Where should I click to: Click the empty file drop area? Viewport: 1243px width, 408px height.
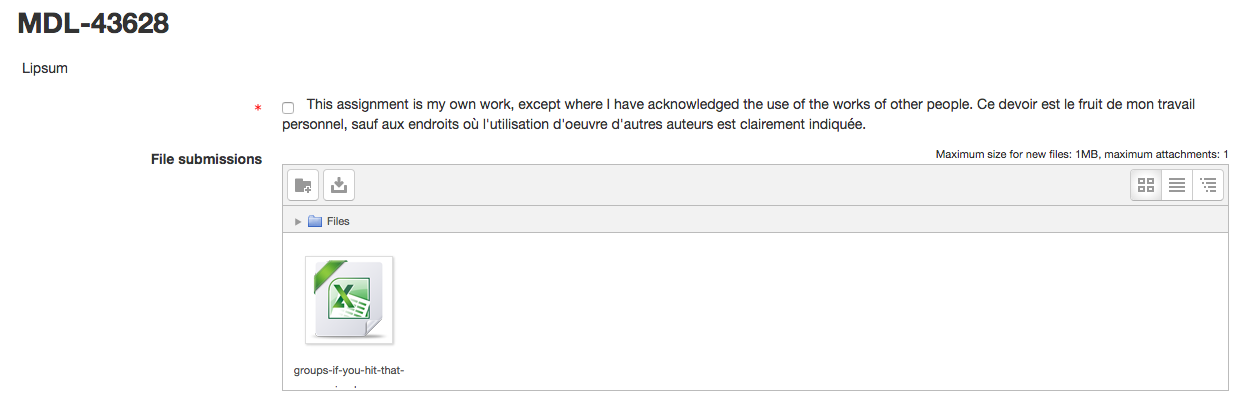(810, 310)
